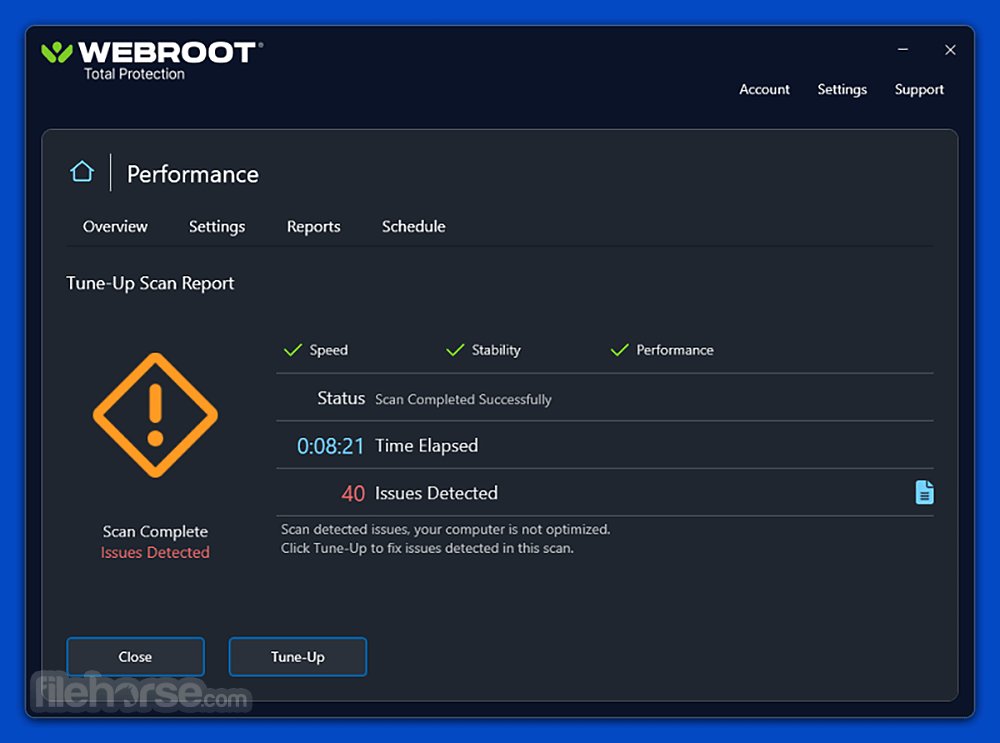1000x743 pixels.
Task: Click the 'Click Tune-Up to fix issues' message
Action: pos(427,548)
